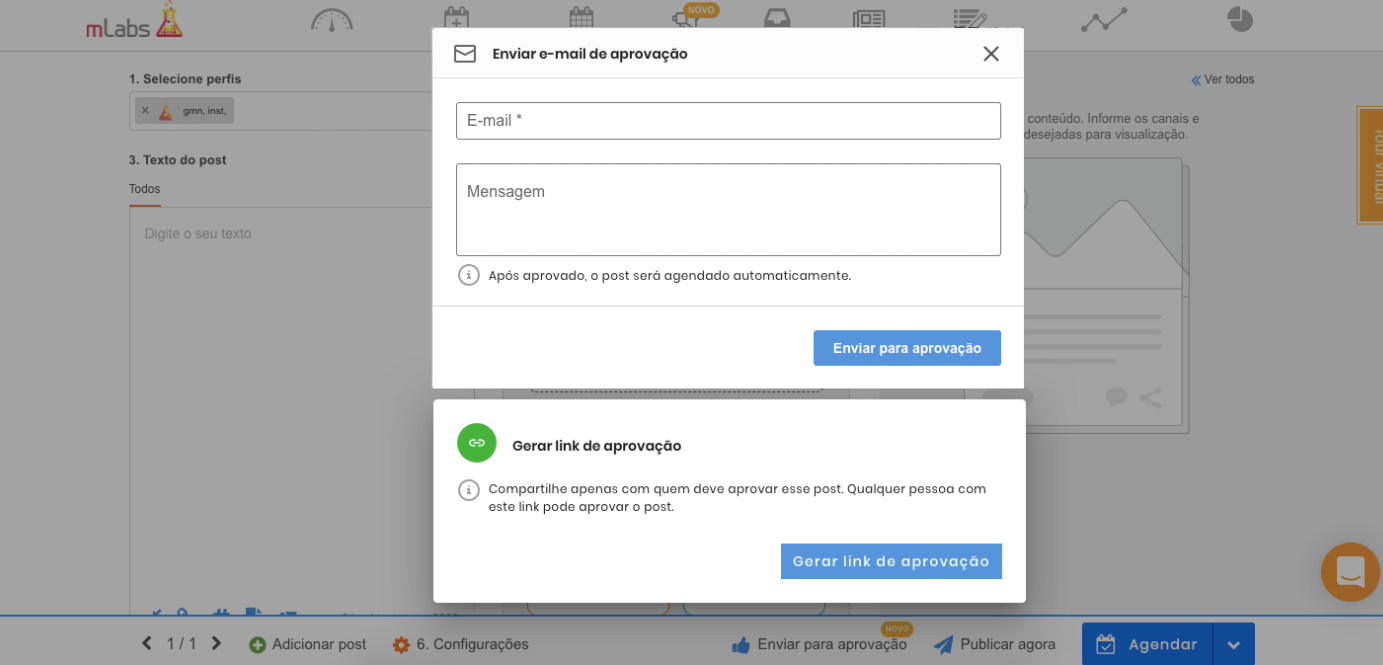Open the inbox tray icon
Image resolution: width=1383 pixels, height=665 pixels.
[777, 19]
